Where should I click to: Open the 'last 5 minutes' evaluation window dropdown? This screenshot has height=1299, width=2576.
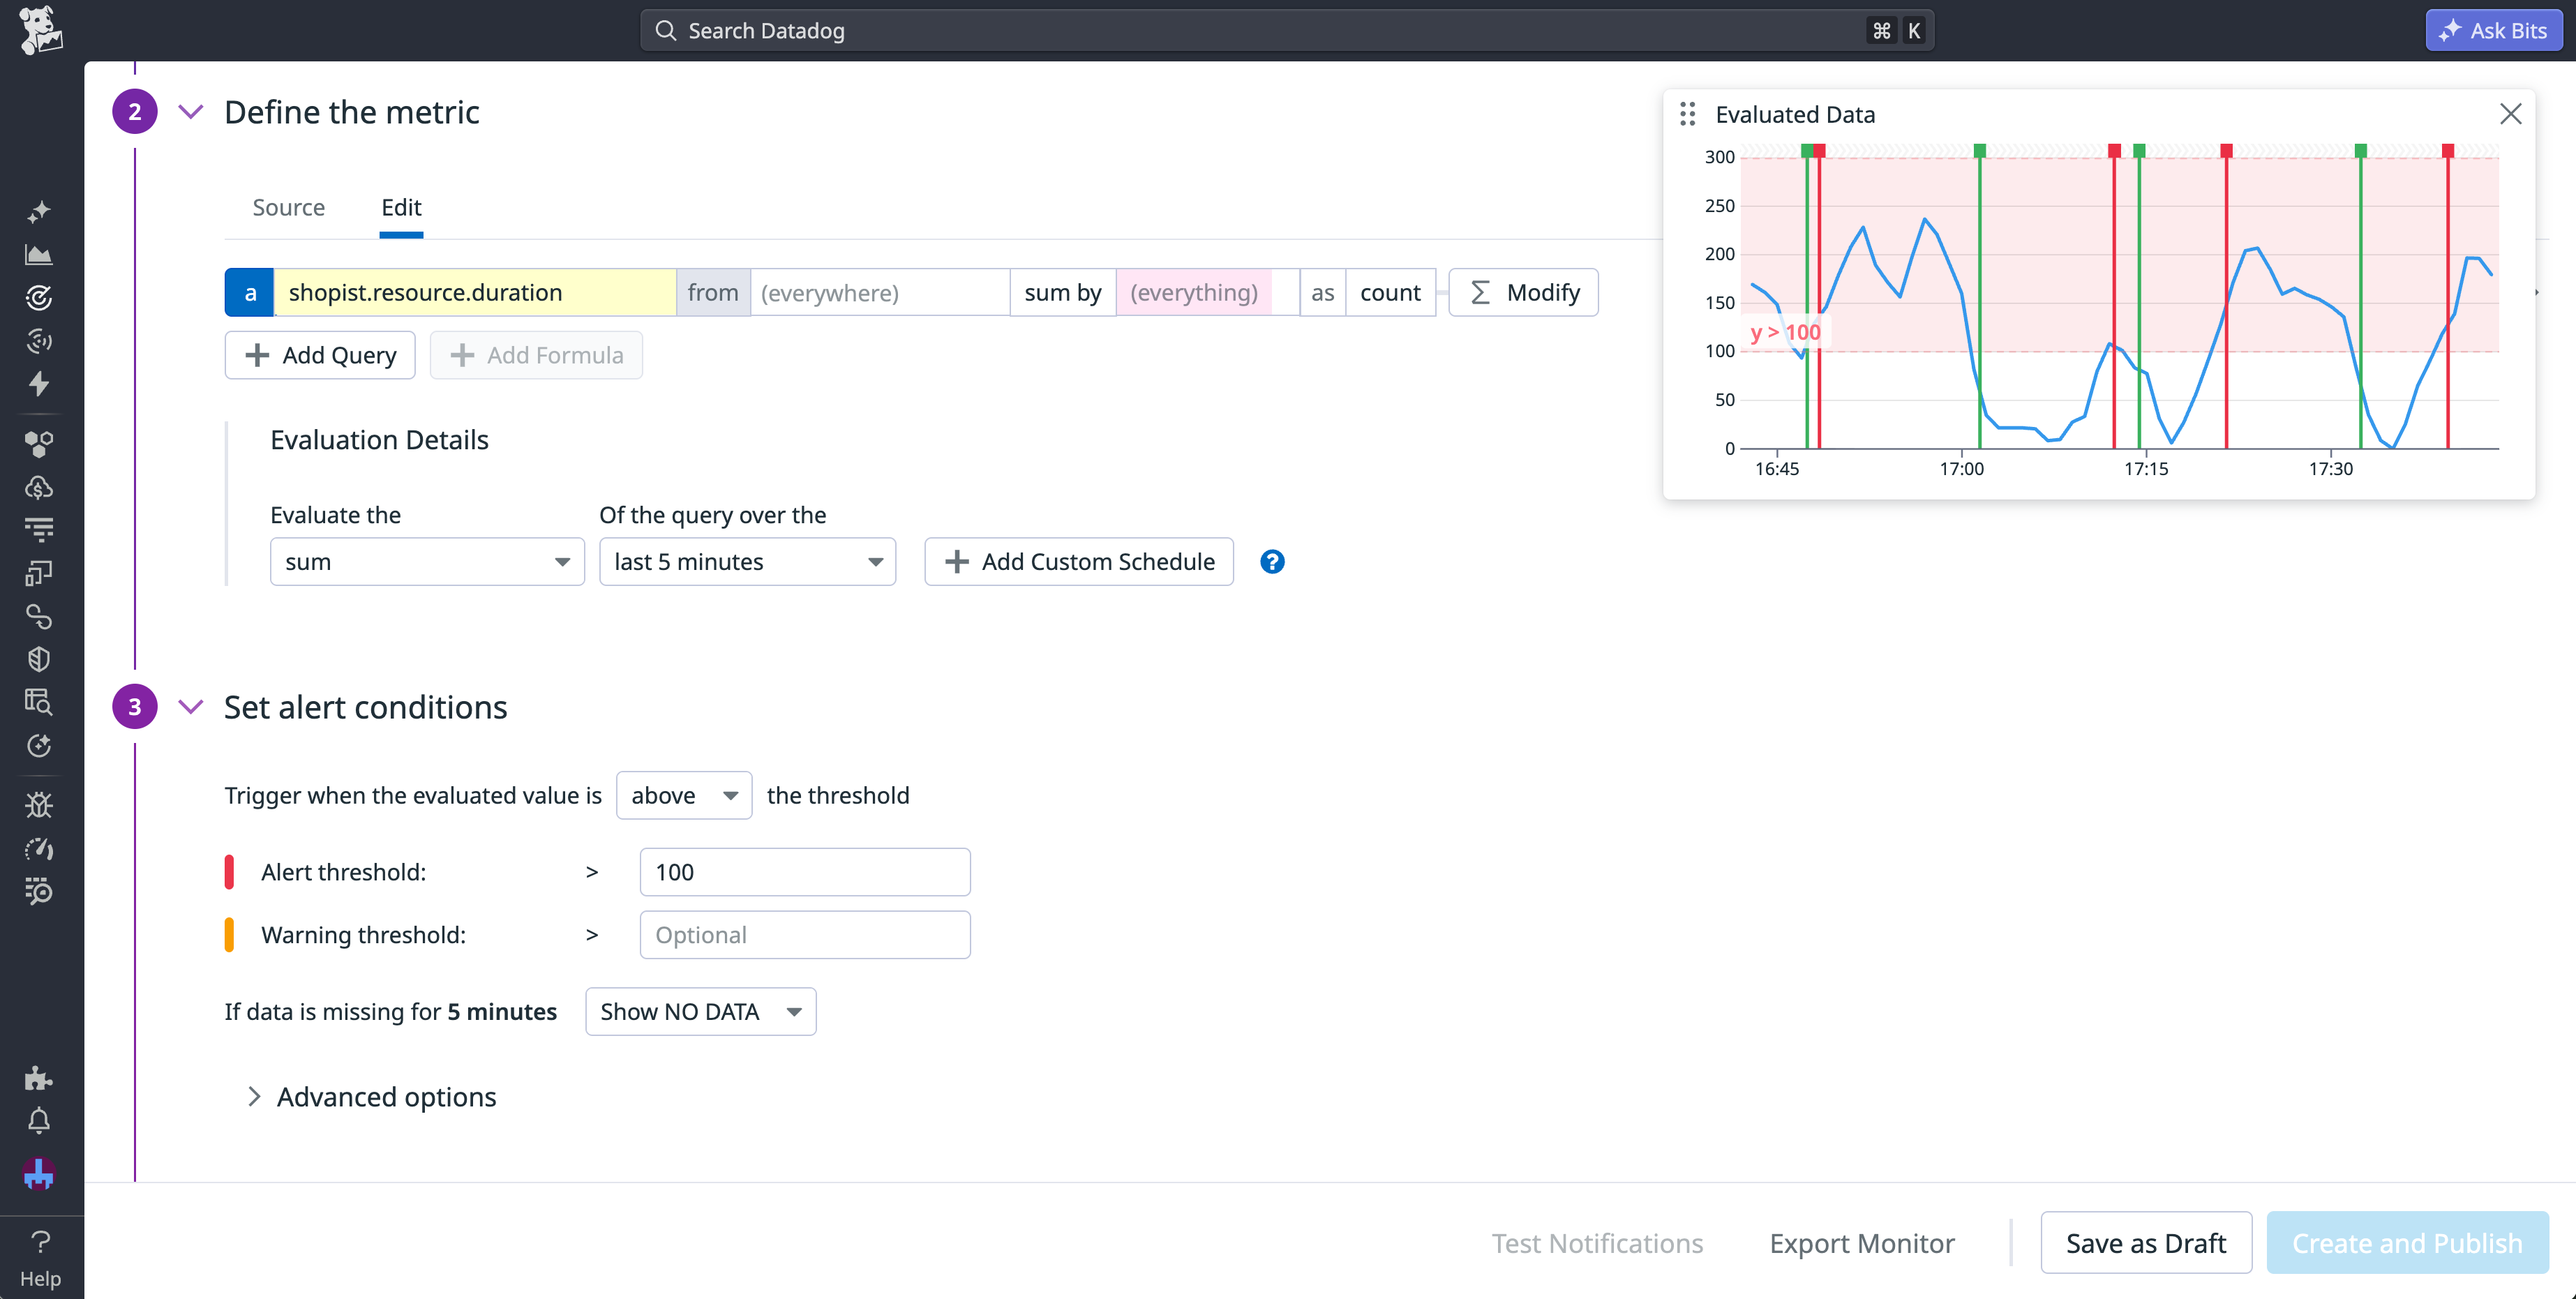[747, 561]
